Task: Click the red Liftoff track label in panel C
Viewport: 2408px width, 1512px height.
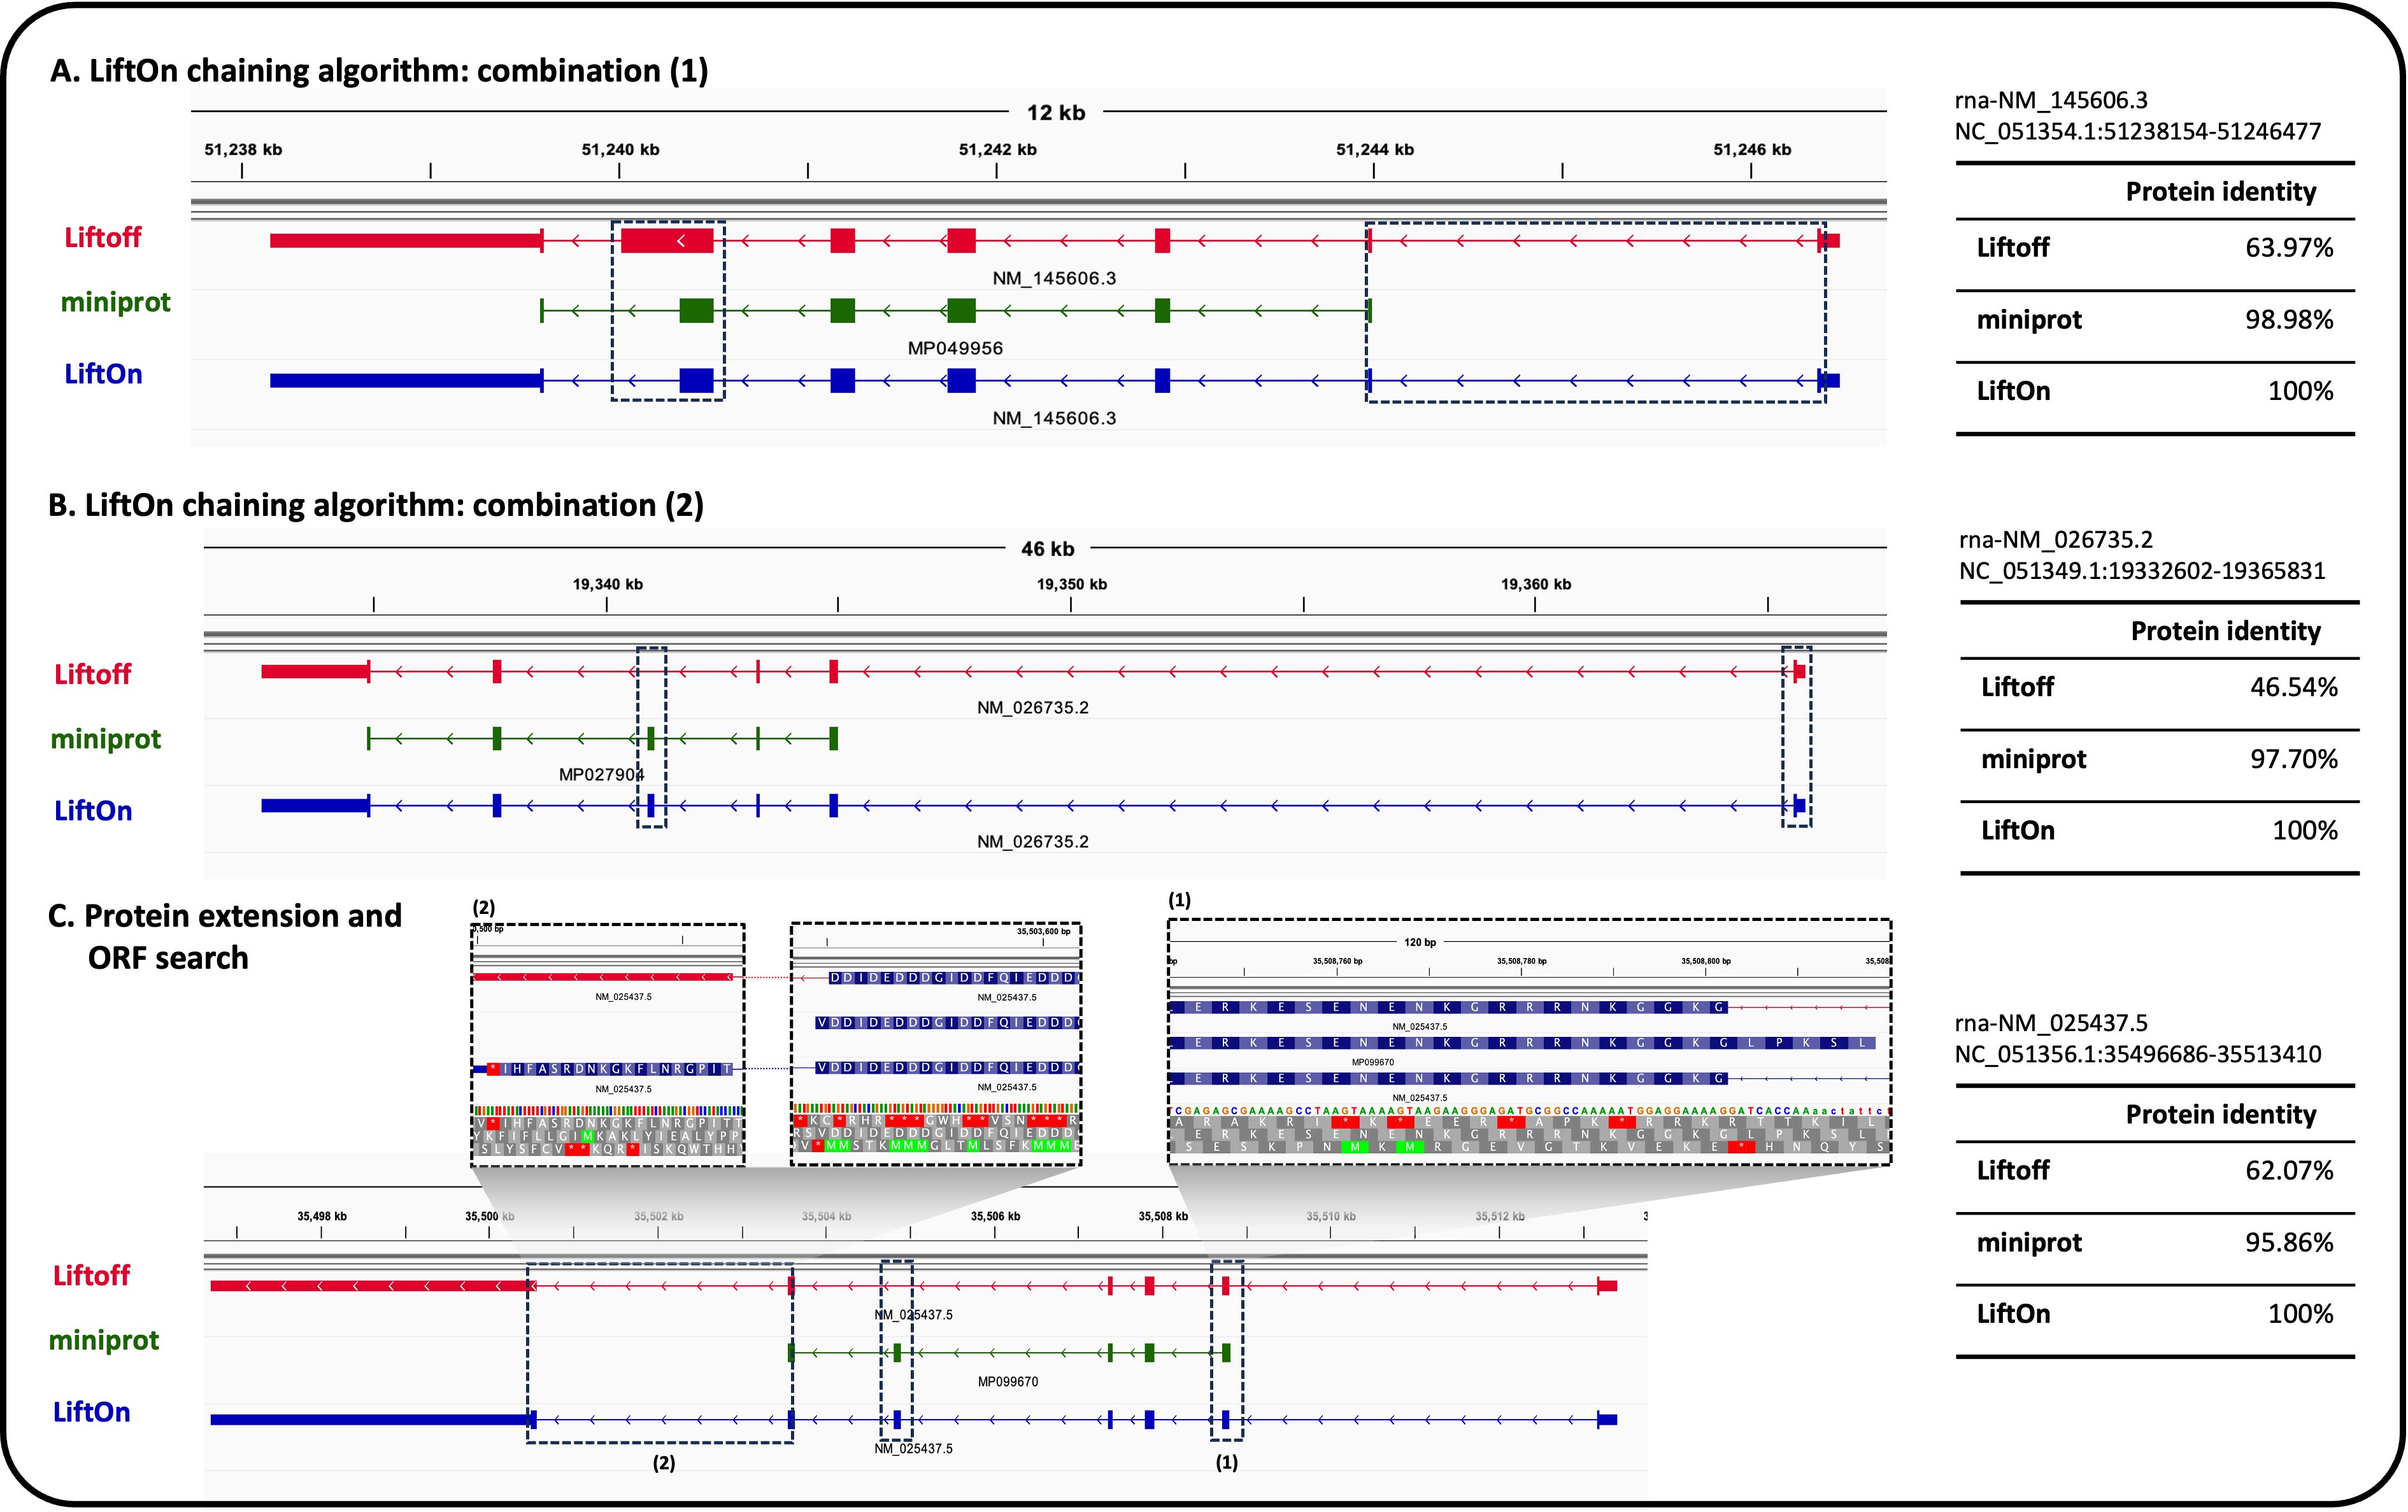Action: (92, 1277)
